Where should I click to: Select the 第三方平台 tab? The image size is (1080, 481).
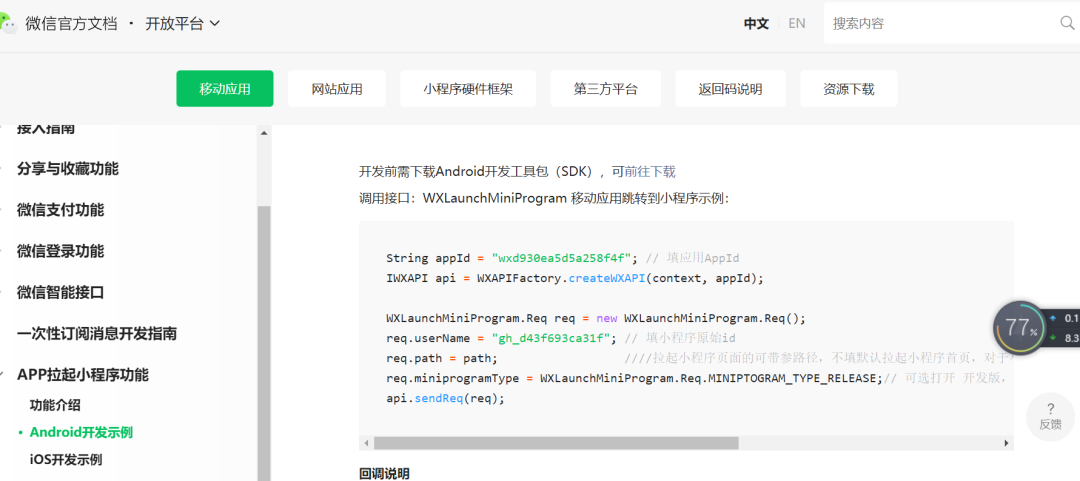pos(605,89)
